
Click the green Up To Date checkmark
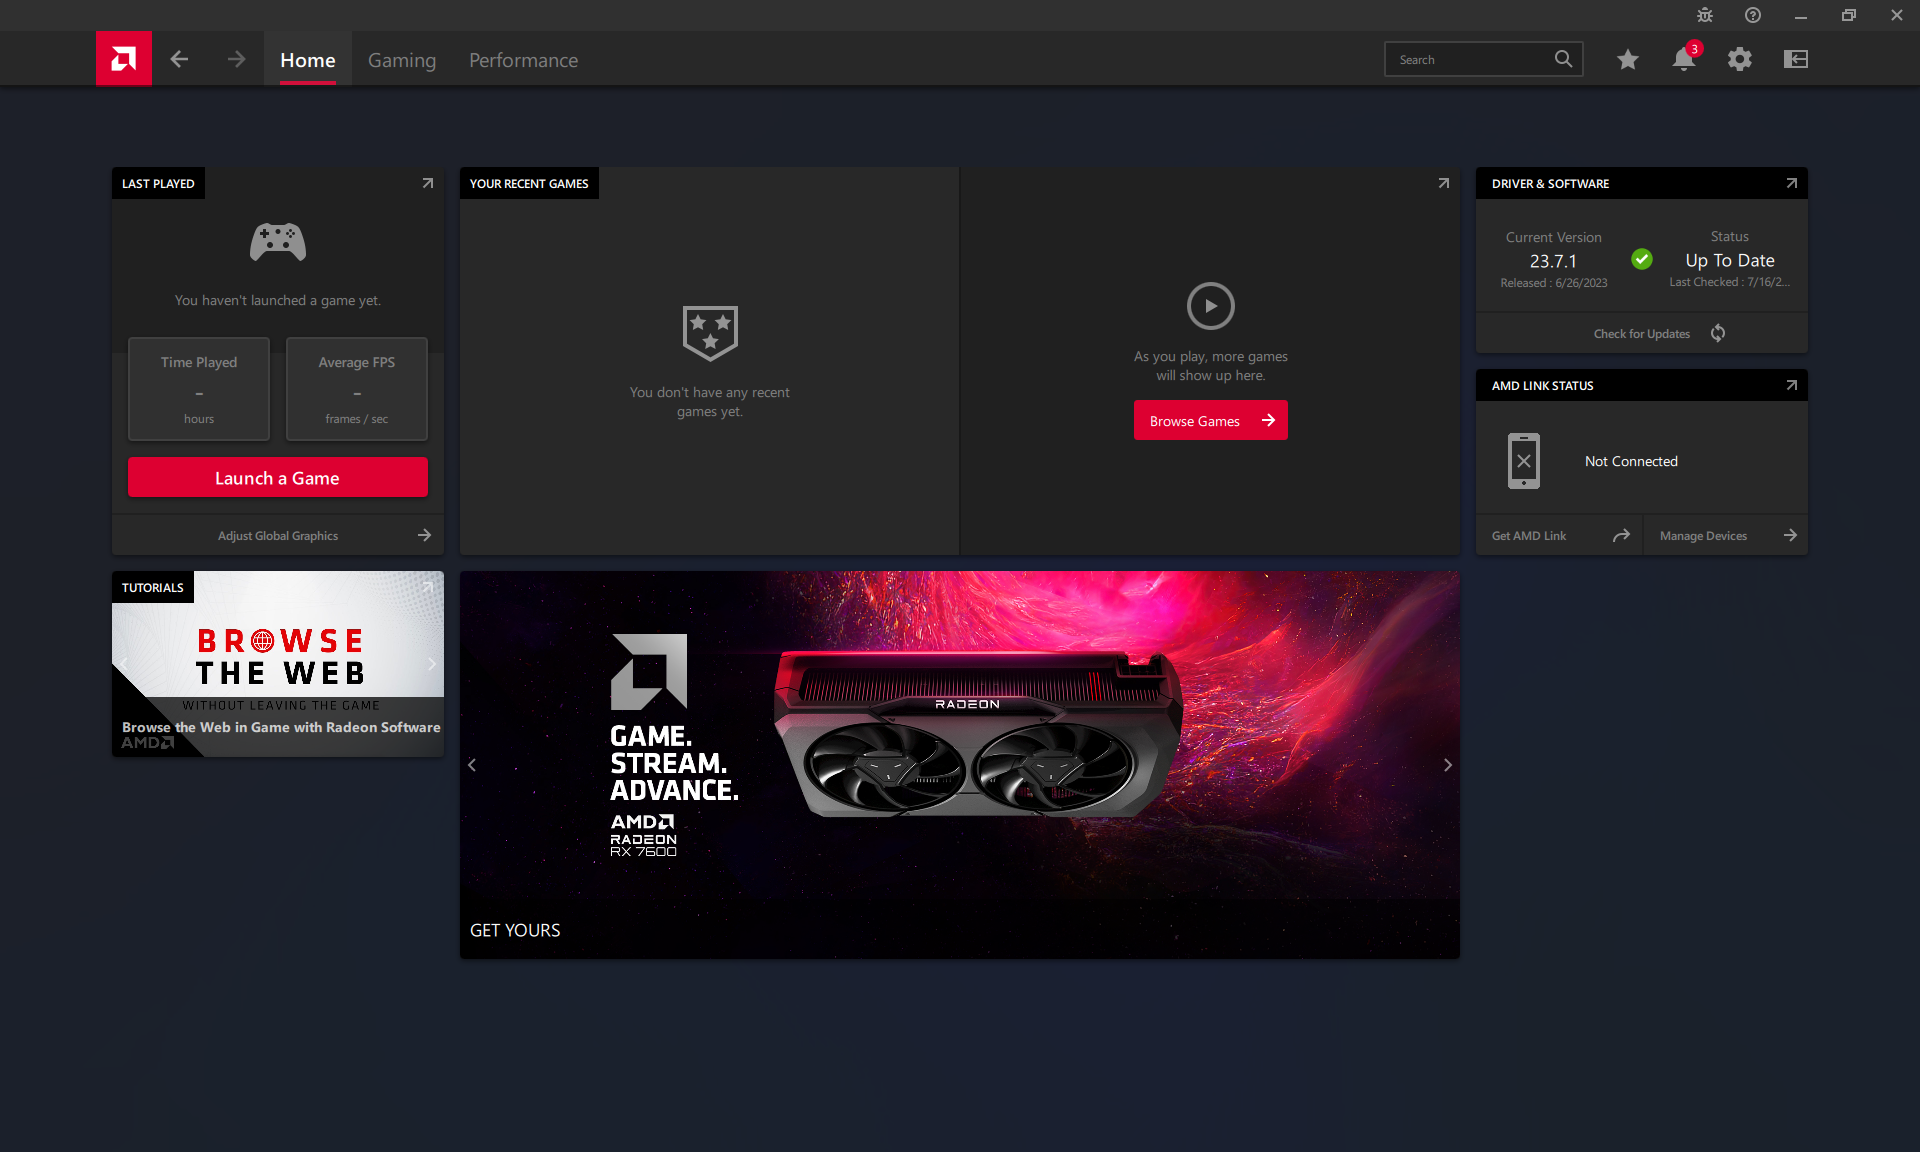[1642, 259]
